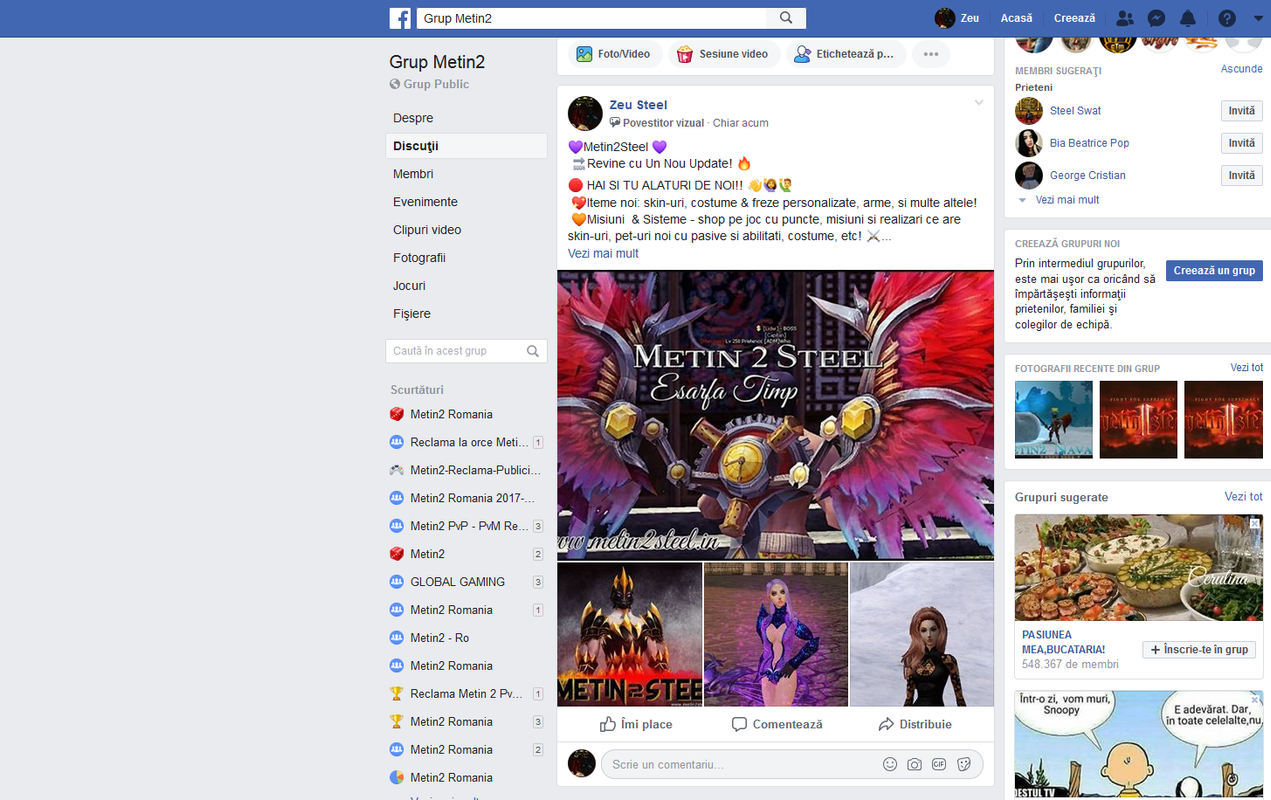Open the help question mark icon
1271x800 pixels.
1227,18
